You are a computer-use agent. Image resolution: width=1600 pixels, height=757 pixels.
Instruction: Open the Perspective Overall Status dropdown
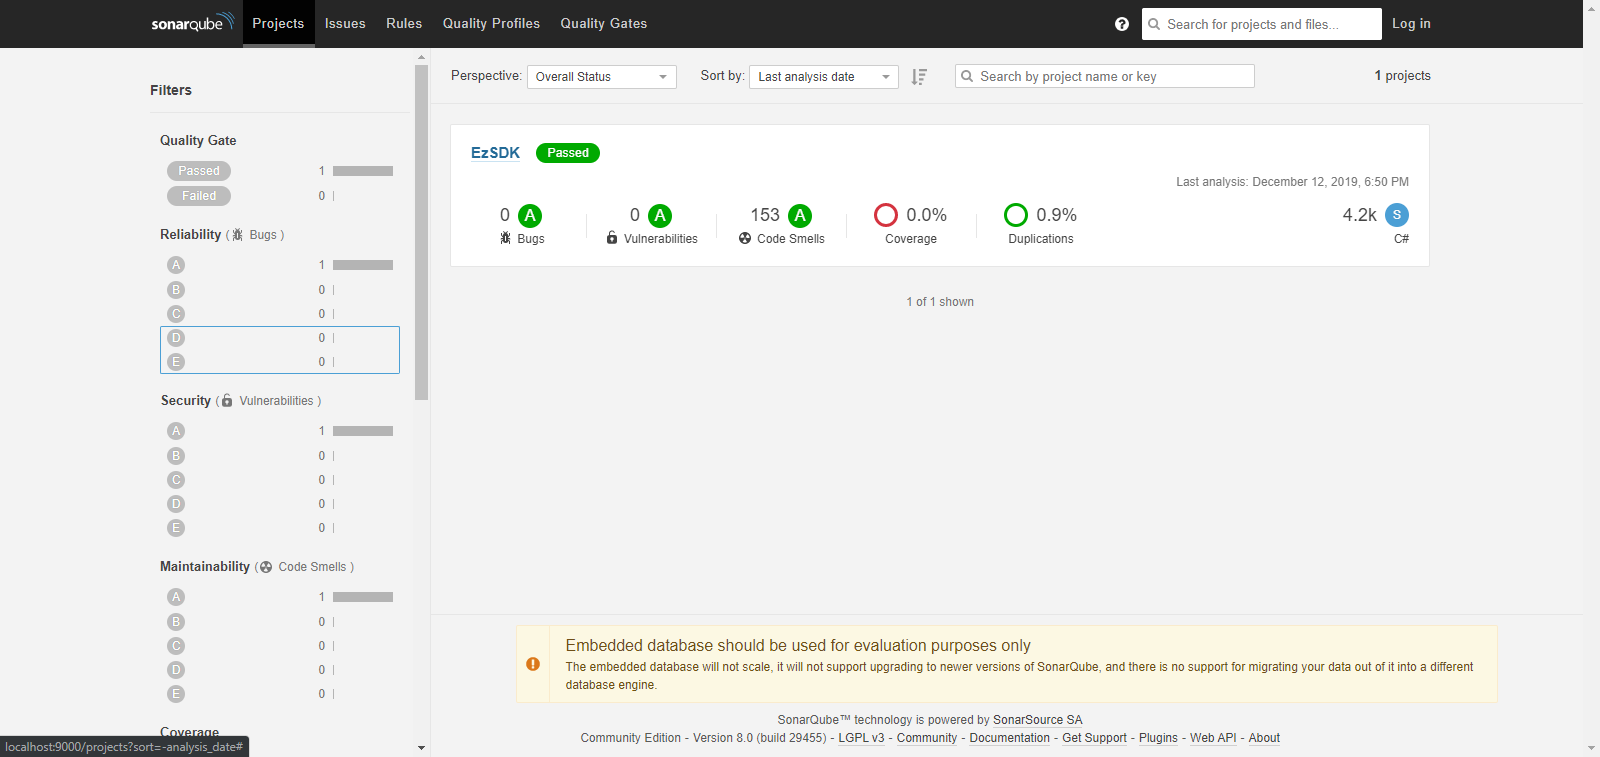(x=602, y=77)
